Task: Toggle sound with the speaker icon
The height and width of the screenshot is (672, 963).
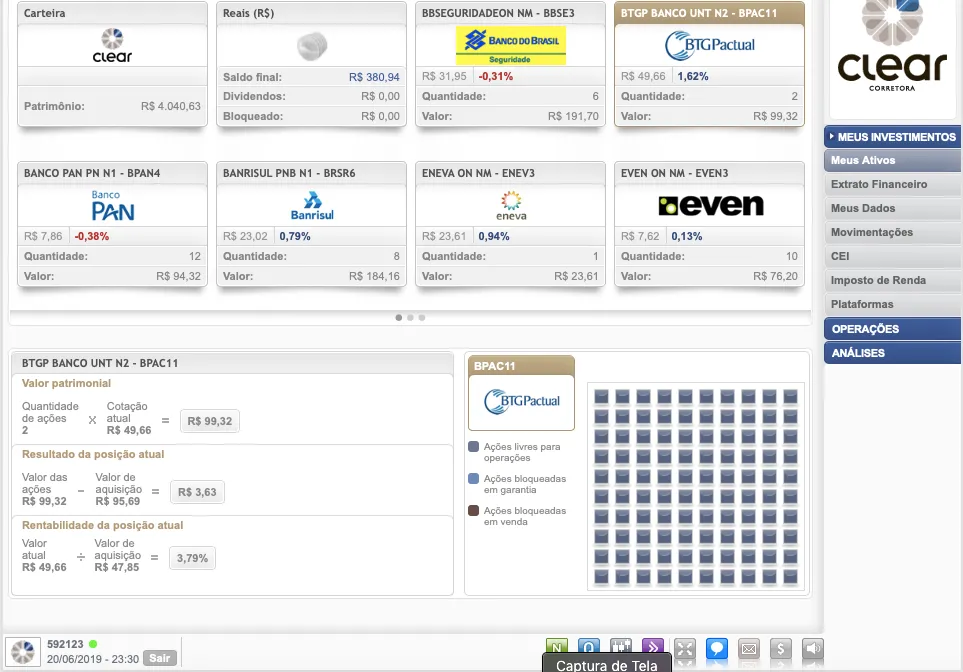Action: tap(813, 648)
